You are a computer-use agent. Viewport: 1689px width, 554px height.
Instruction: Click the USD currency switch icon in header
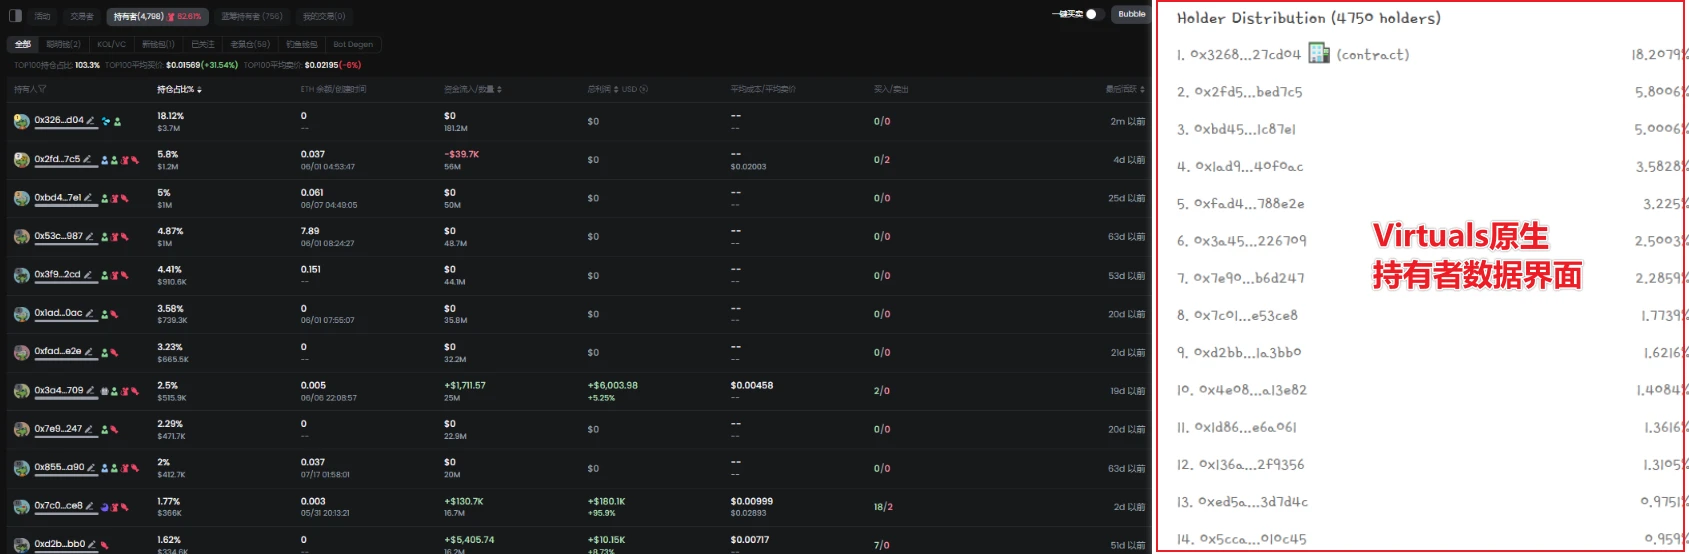click(x=644, y=90)
